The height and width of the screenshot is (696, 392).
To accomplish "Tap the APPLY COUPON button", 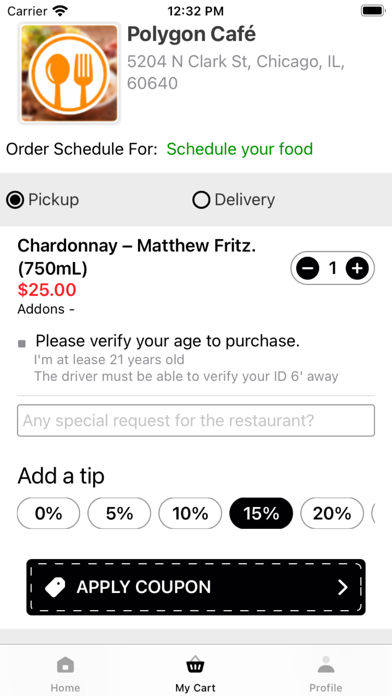I will 196,587.
